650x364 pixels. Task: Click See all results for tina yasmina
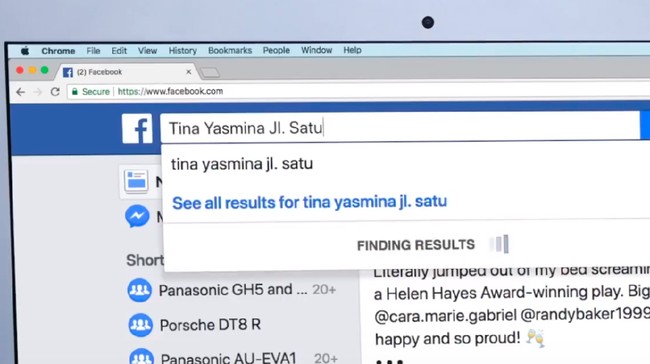coord(309,202)
